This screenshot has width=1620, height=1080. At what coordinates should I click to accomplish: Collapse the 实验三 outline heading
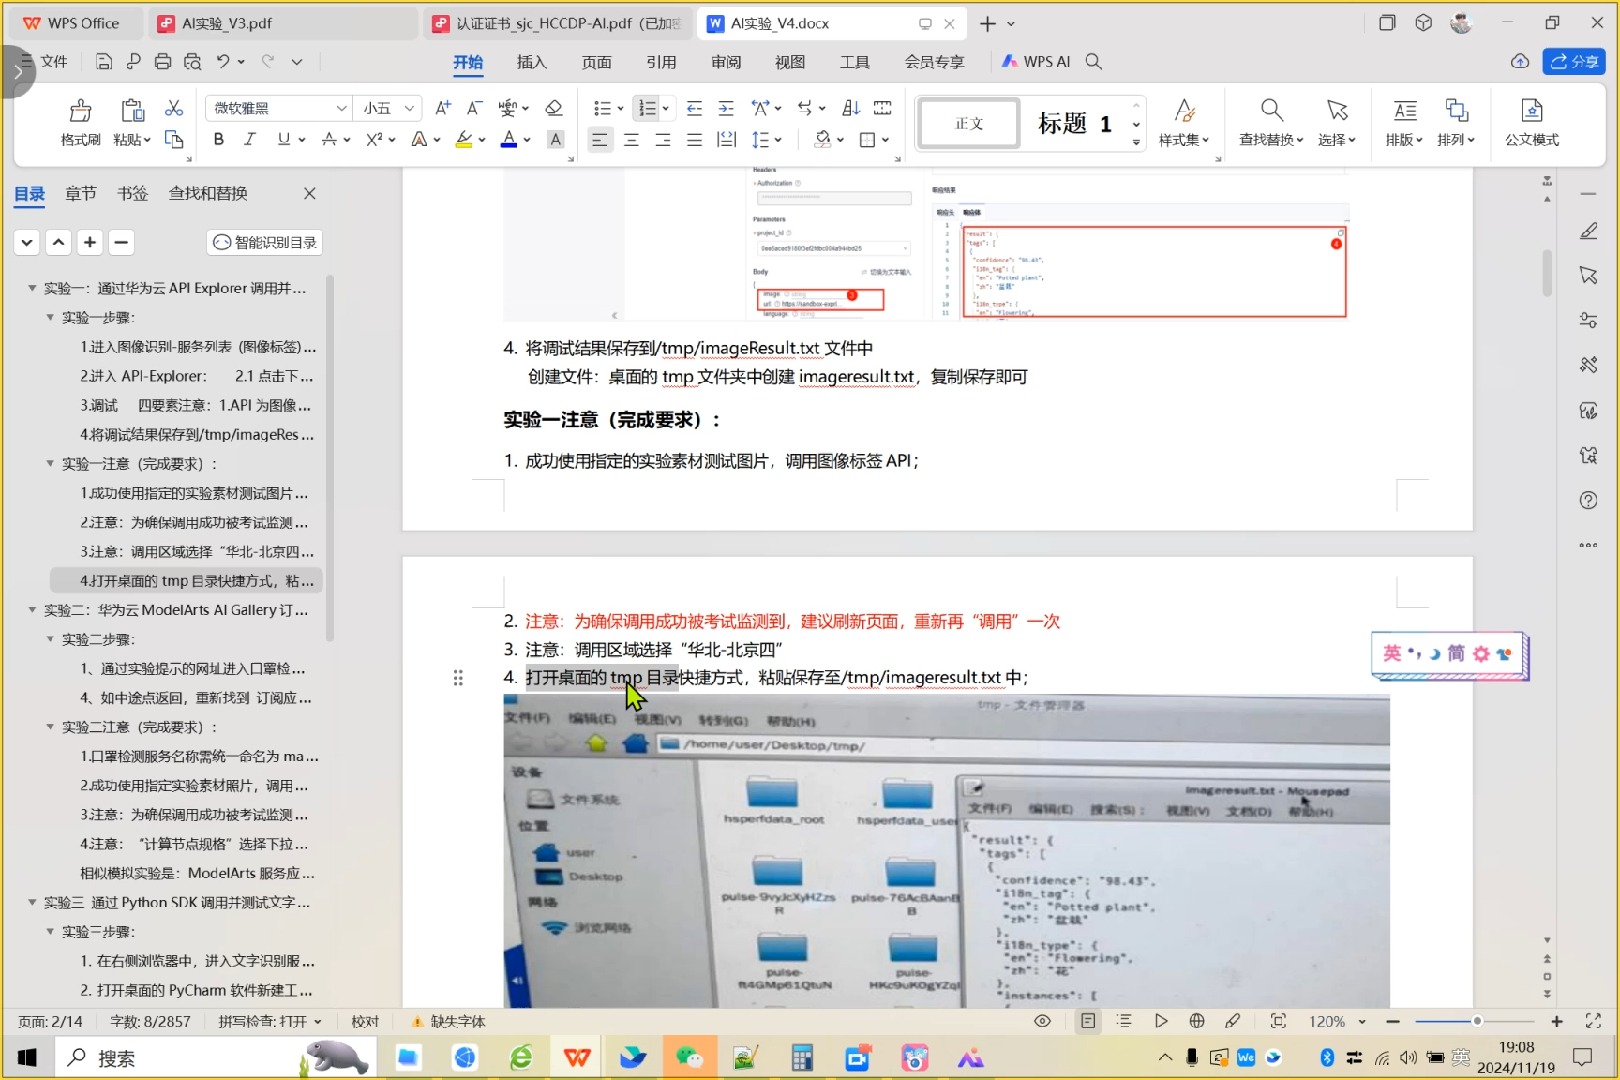[32, 902]
